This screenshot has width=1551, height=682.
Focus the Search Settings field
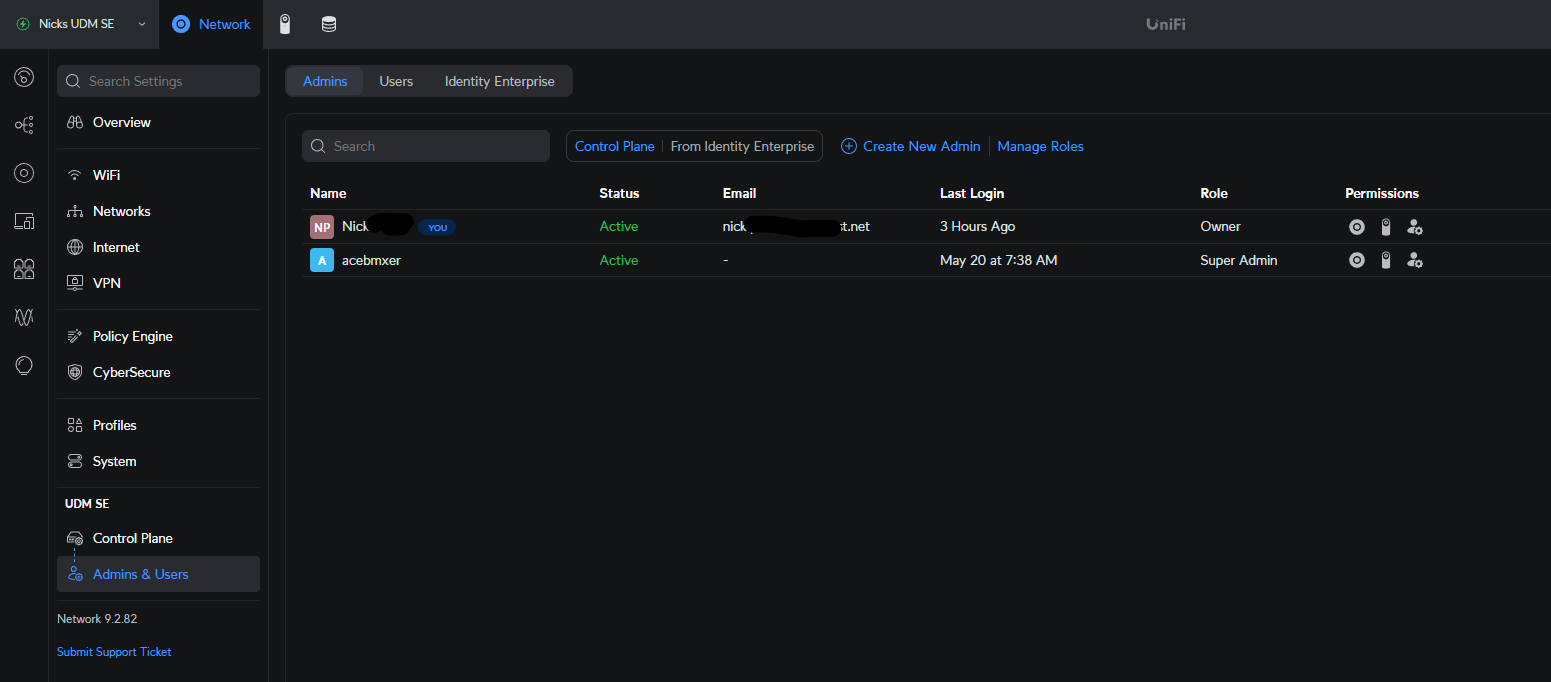click(x=158, y=81)
